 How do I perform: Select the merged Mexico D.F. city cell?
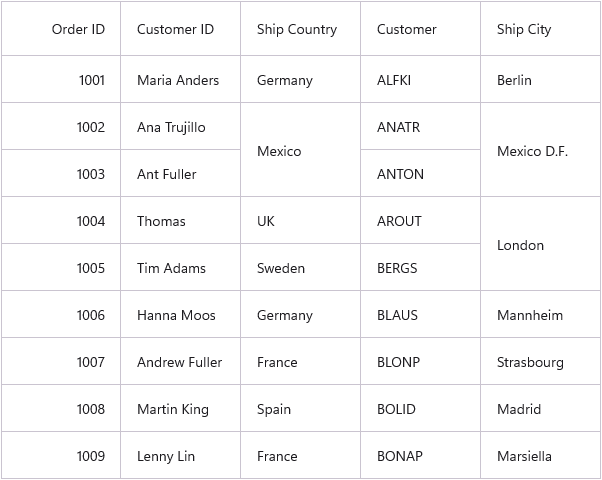point(541,150)
